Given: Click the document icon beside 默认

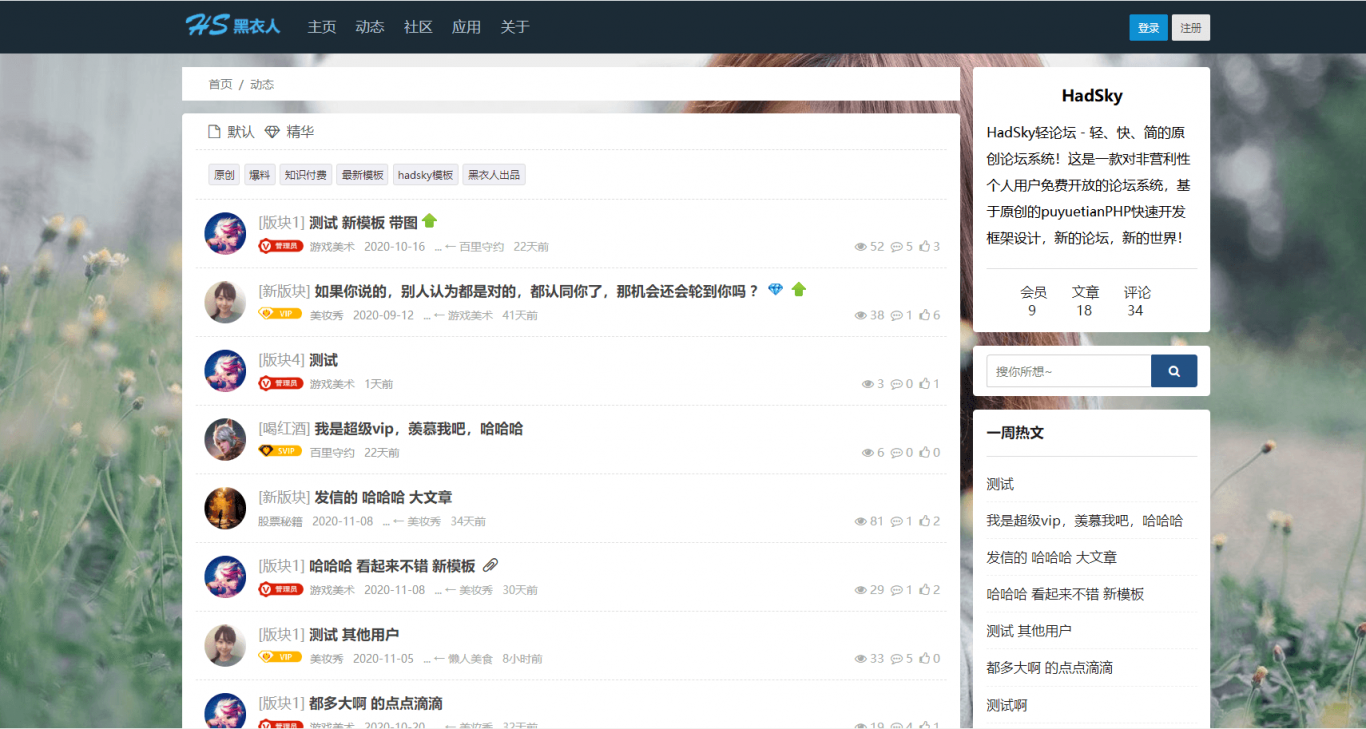Looking at the screenshot, I should (x=214, y=132).
